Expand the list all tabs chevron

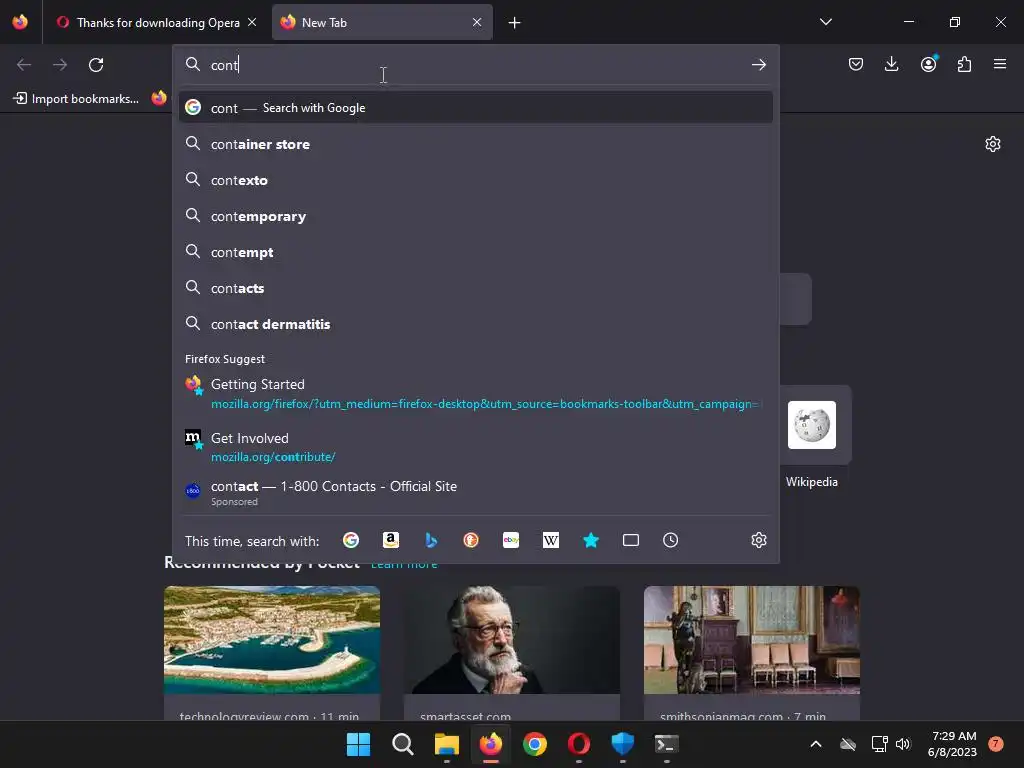coord(825,22)
